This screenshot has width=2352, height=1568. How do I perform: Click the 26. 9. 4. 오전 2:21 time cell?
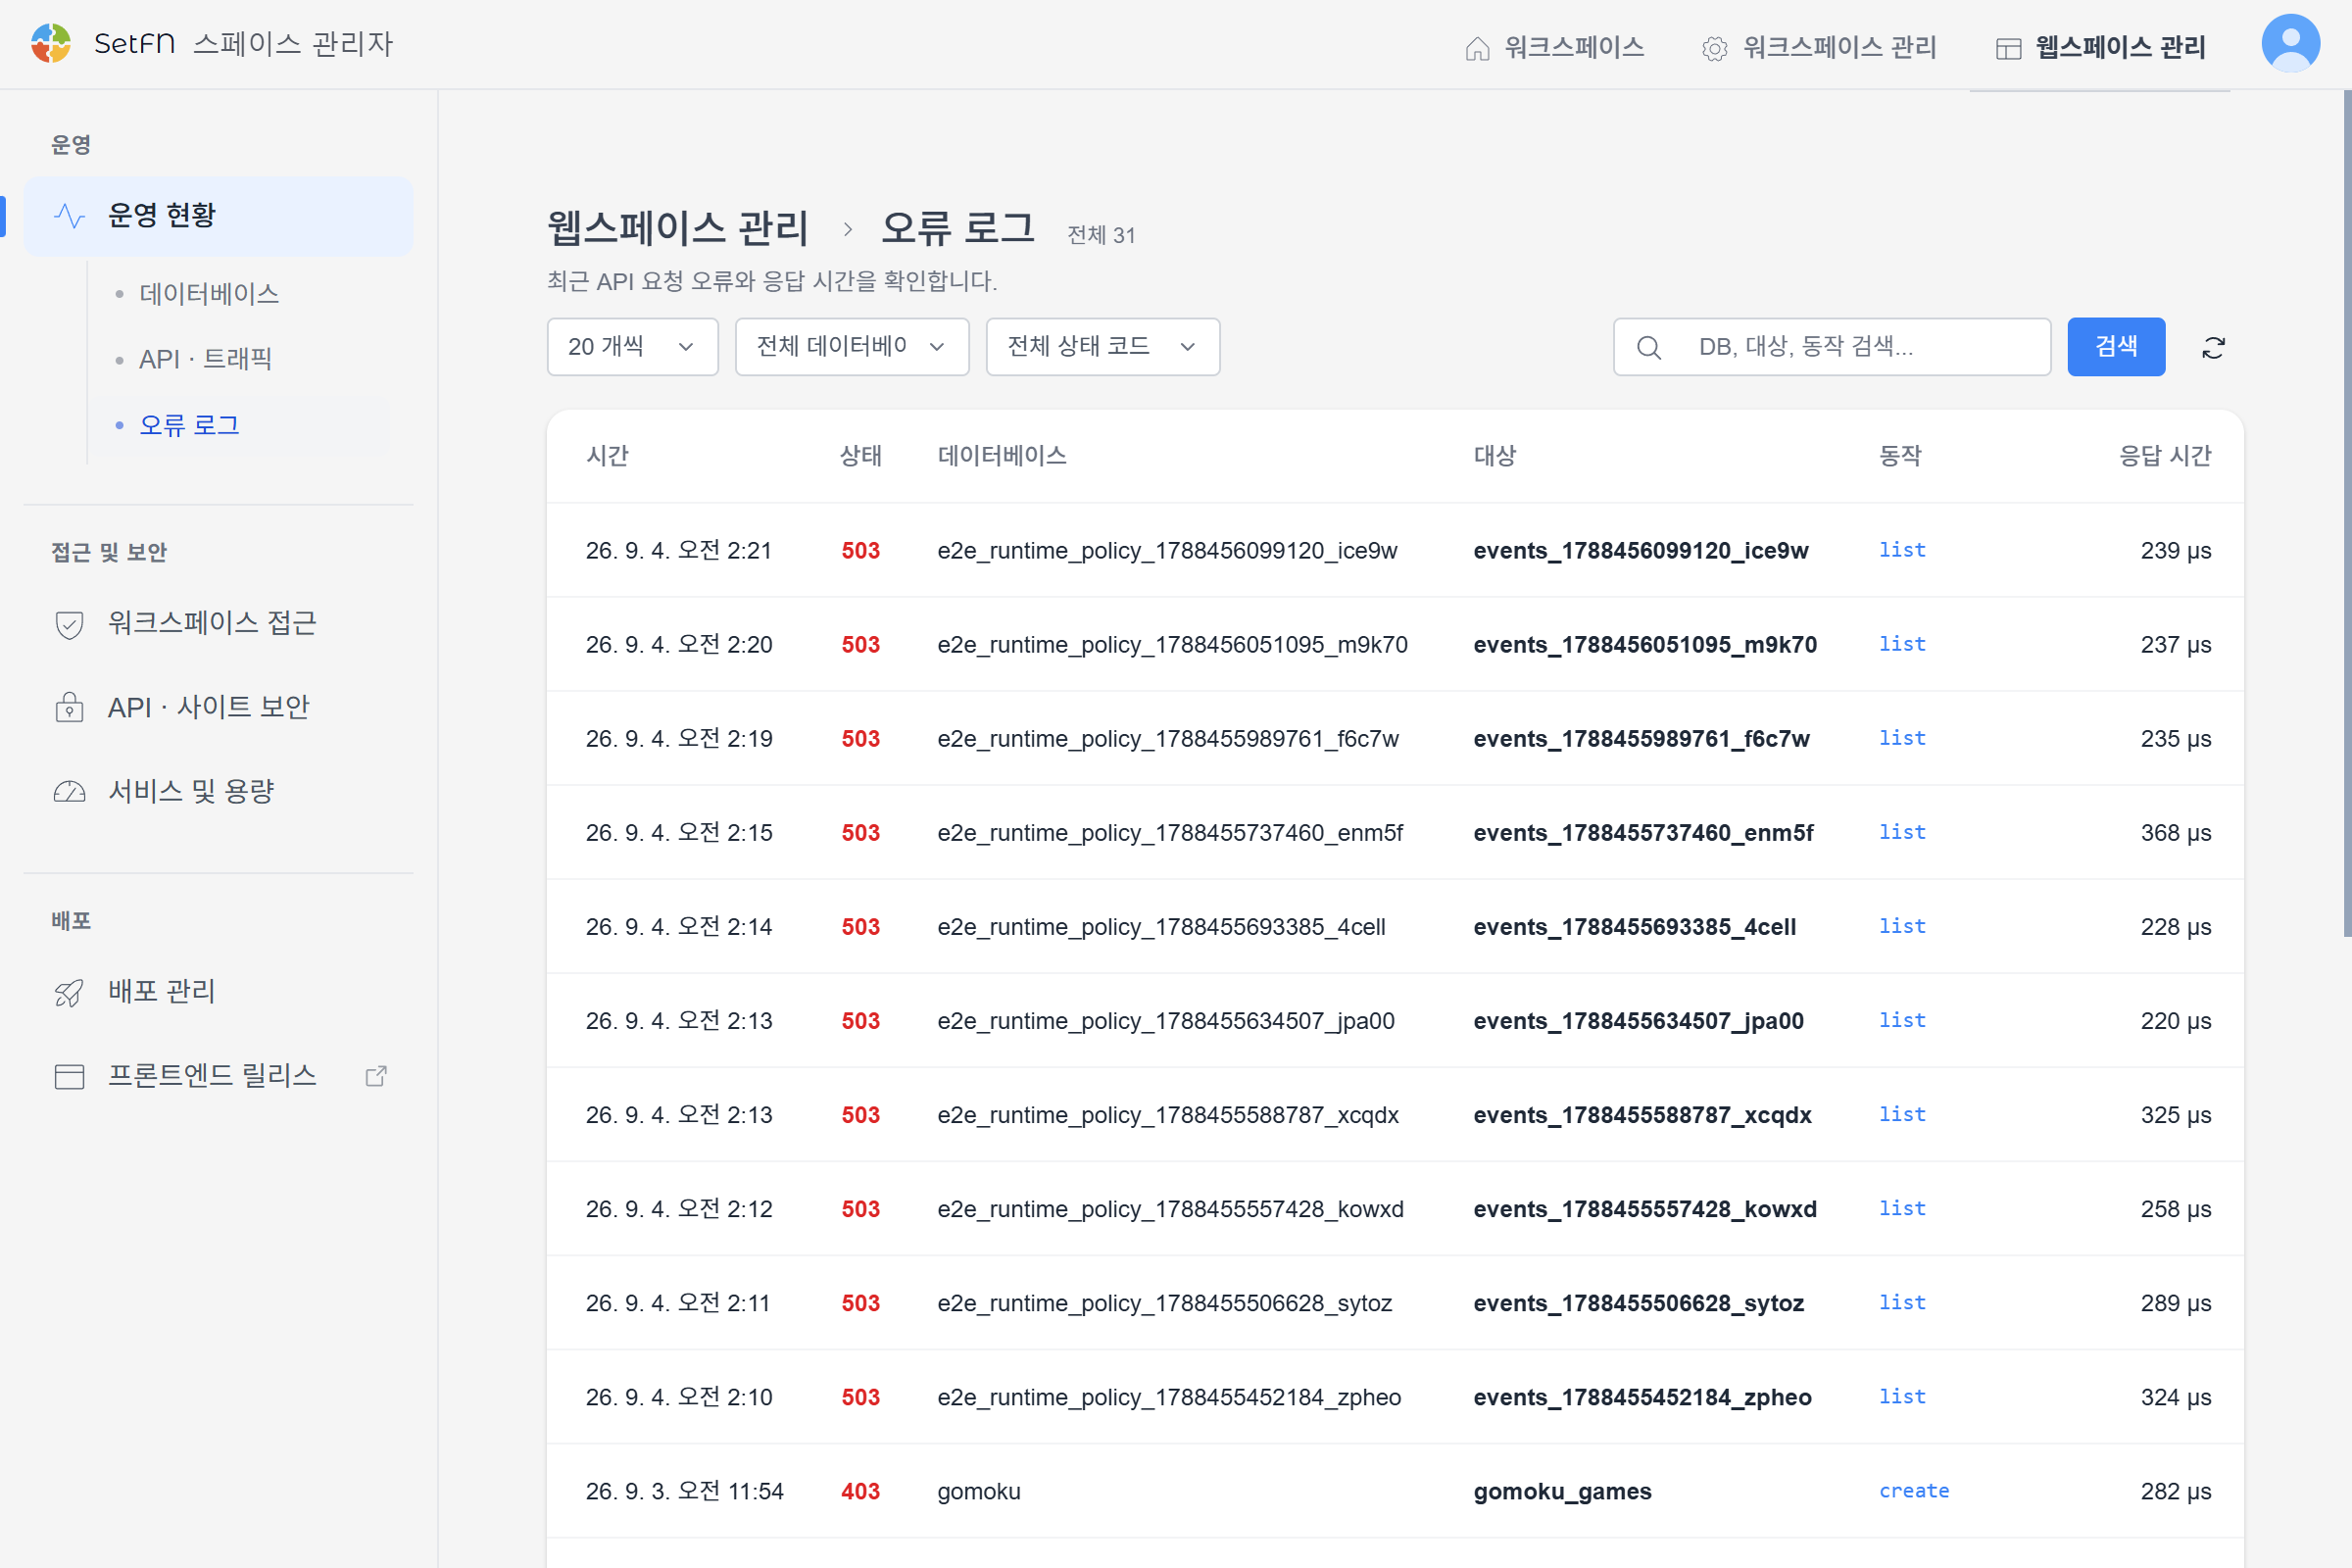[679, 551]
